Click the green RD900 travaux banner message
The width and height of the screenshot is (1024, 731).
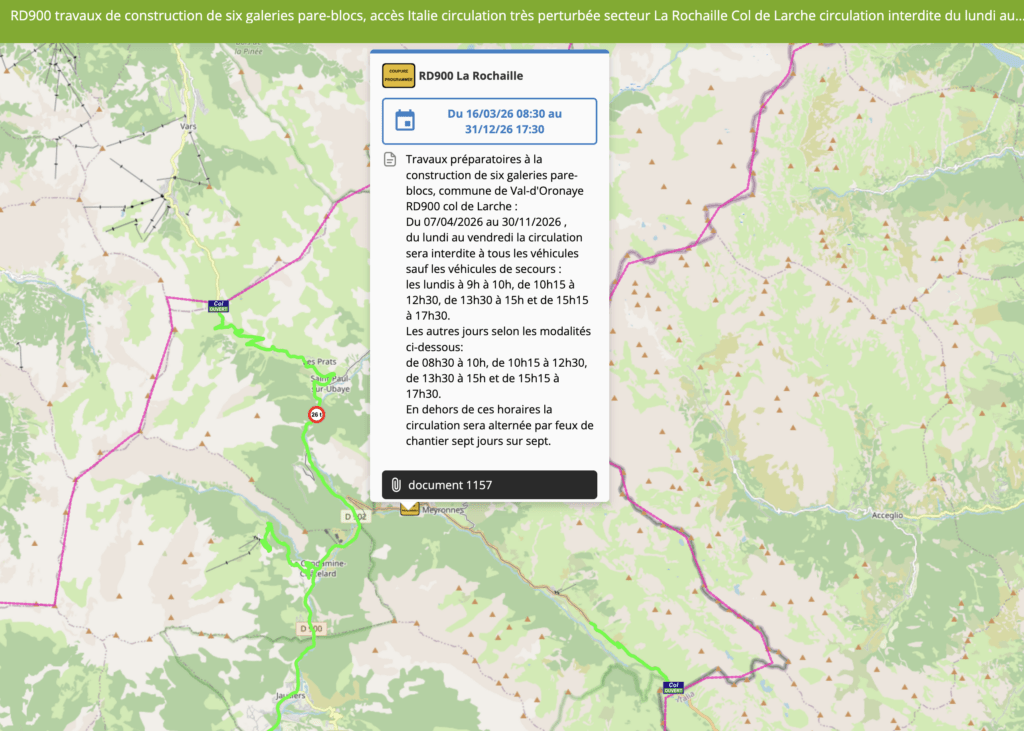pos(512,16)
